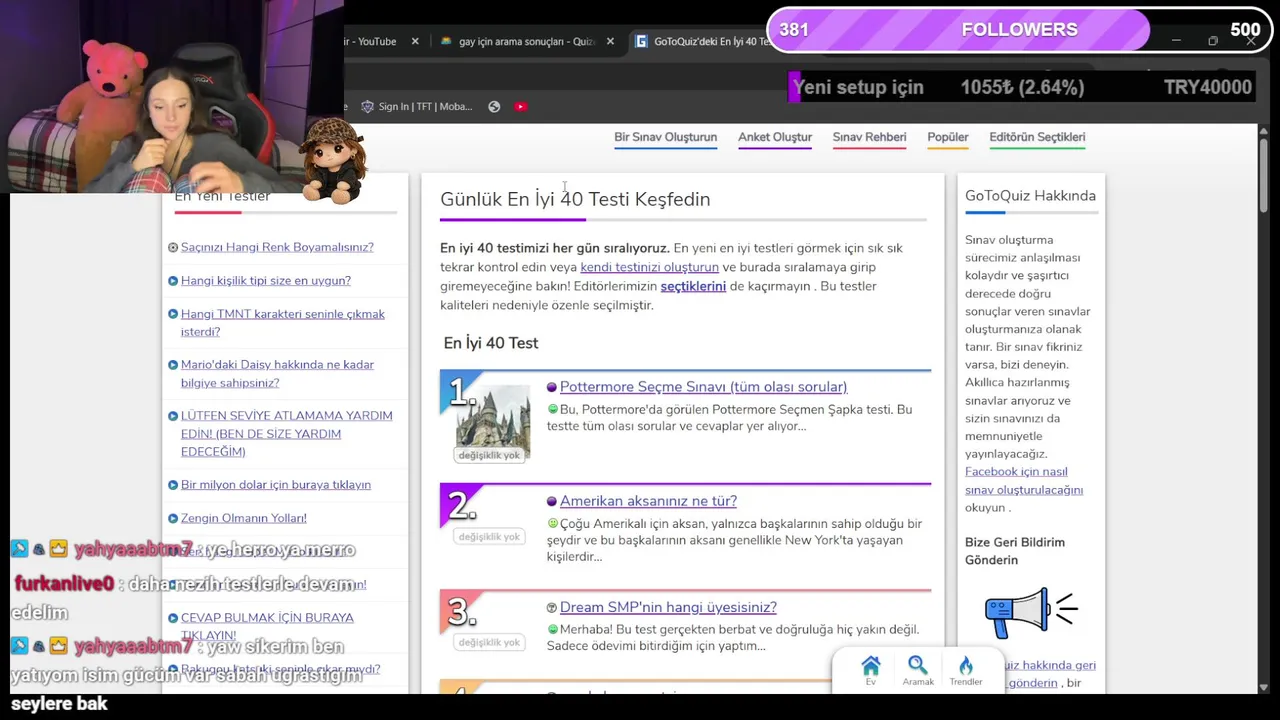Screen dimensions: 1280x720
Task: Open 'Mario'daki Daisy hakkında' quiz link
Action: (x=277, y=373)
